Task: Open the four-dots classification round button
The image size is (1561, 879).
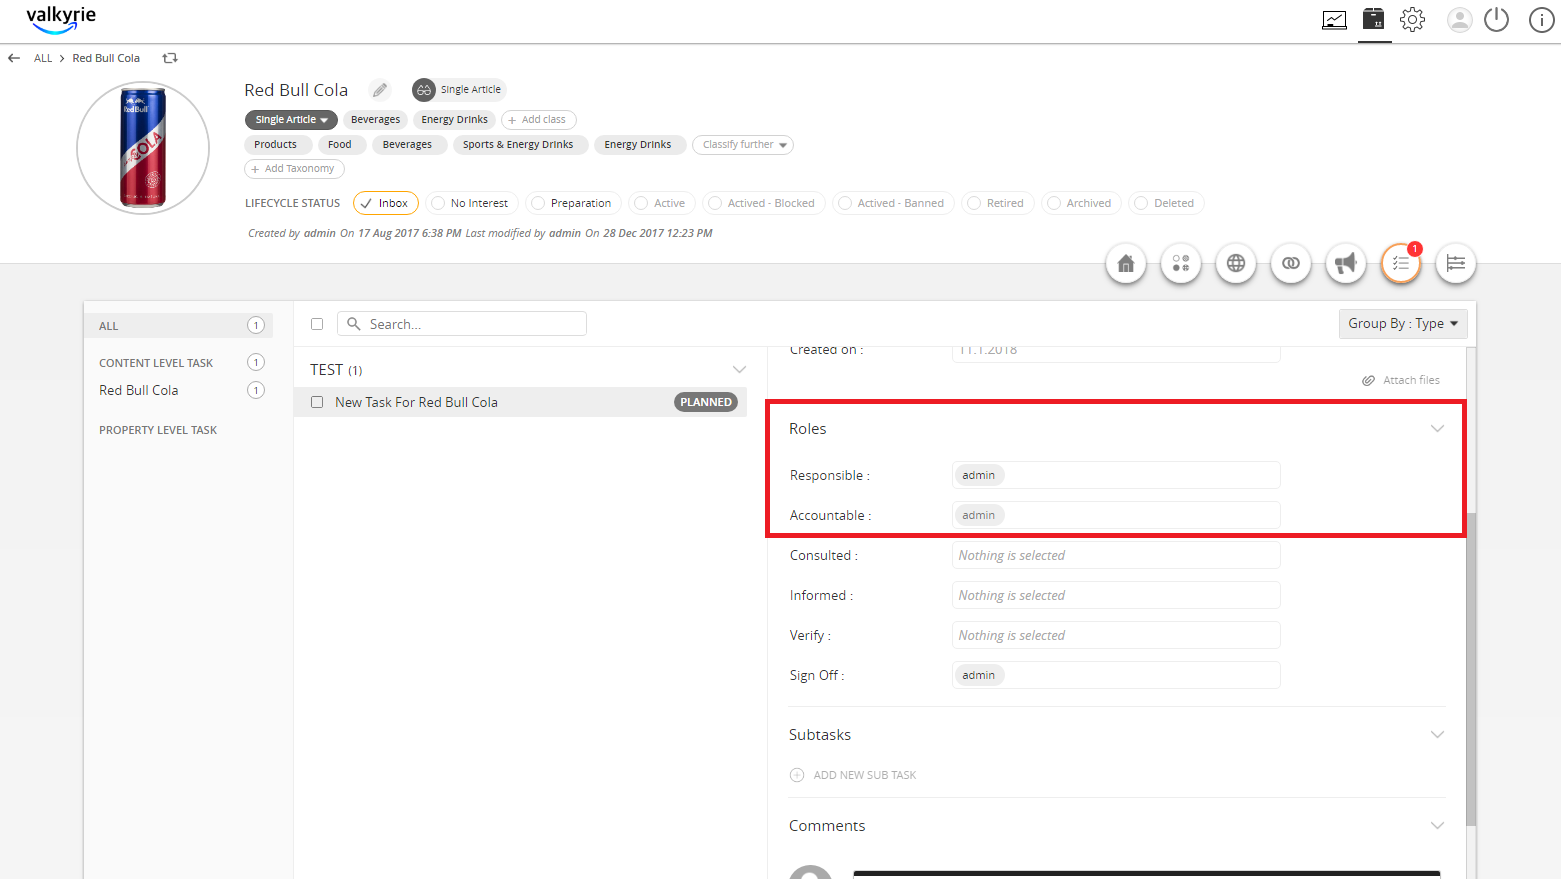Action: [1181, 263]
